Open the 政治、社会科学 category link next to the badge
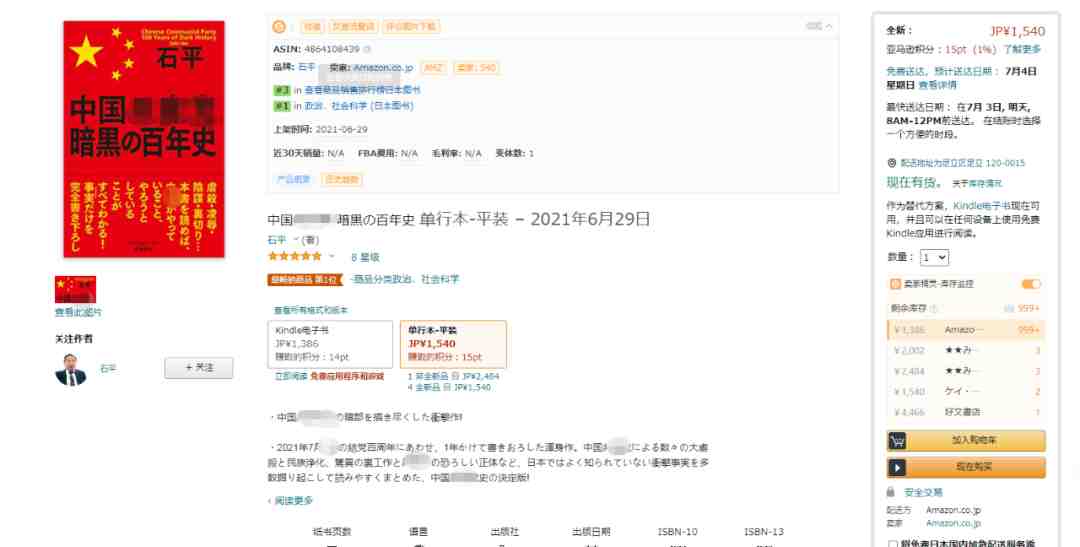 click(x=404, y=279)
